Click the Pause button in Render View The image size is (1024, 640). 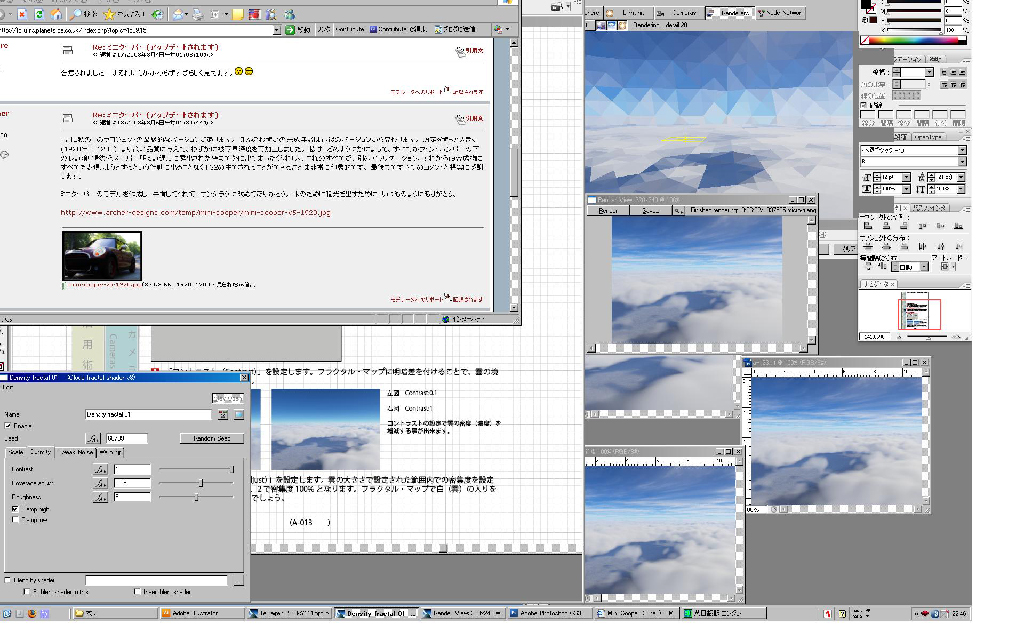pos(608,210)
